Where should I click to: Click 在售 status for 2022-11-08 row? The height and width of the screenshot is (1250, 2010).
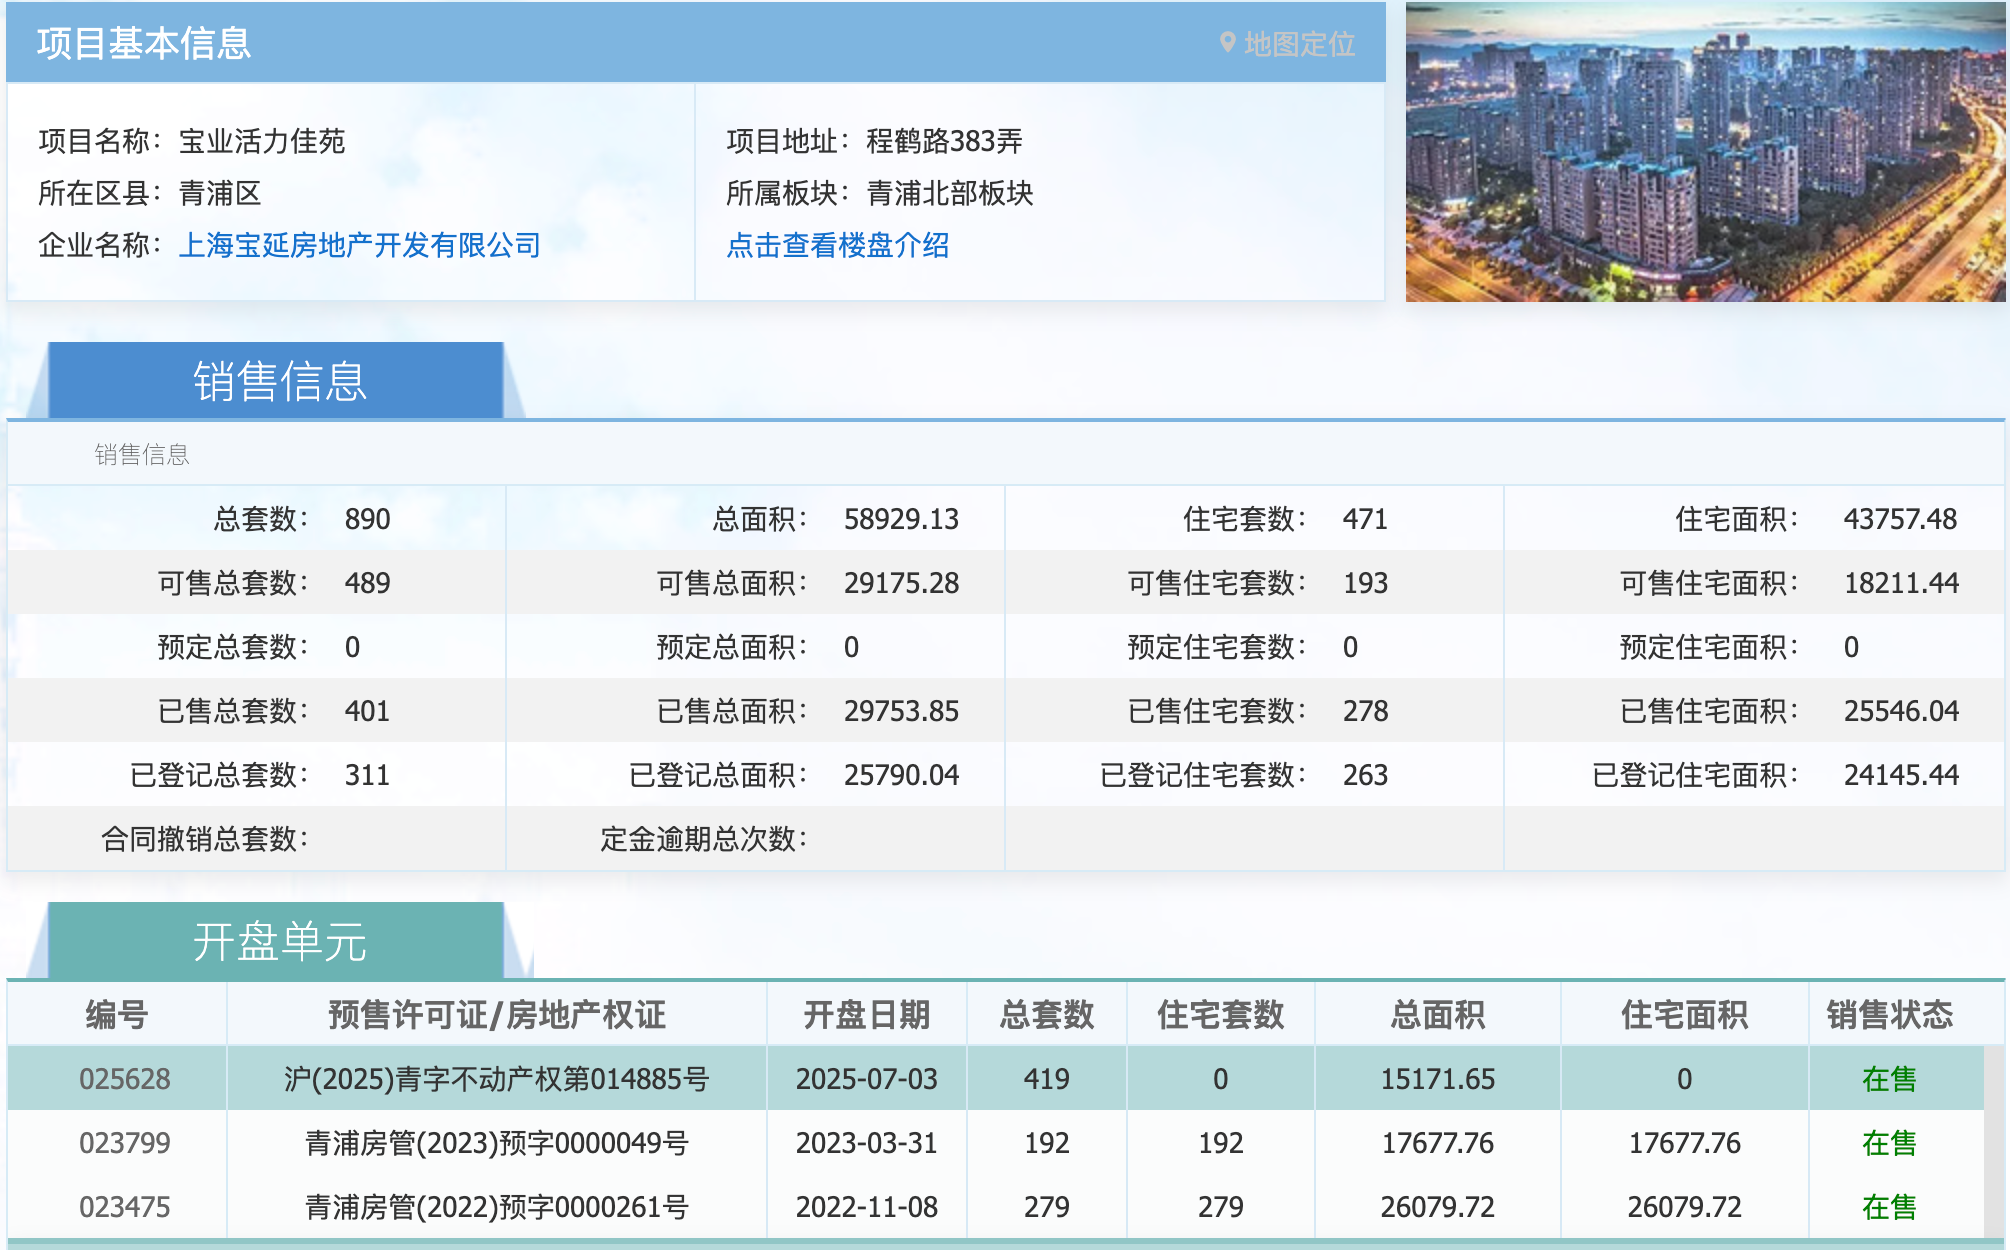[x=1888, y=1207]
